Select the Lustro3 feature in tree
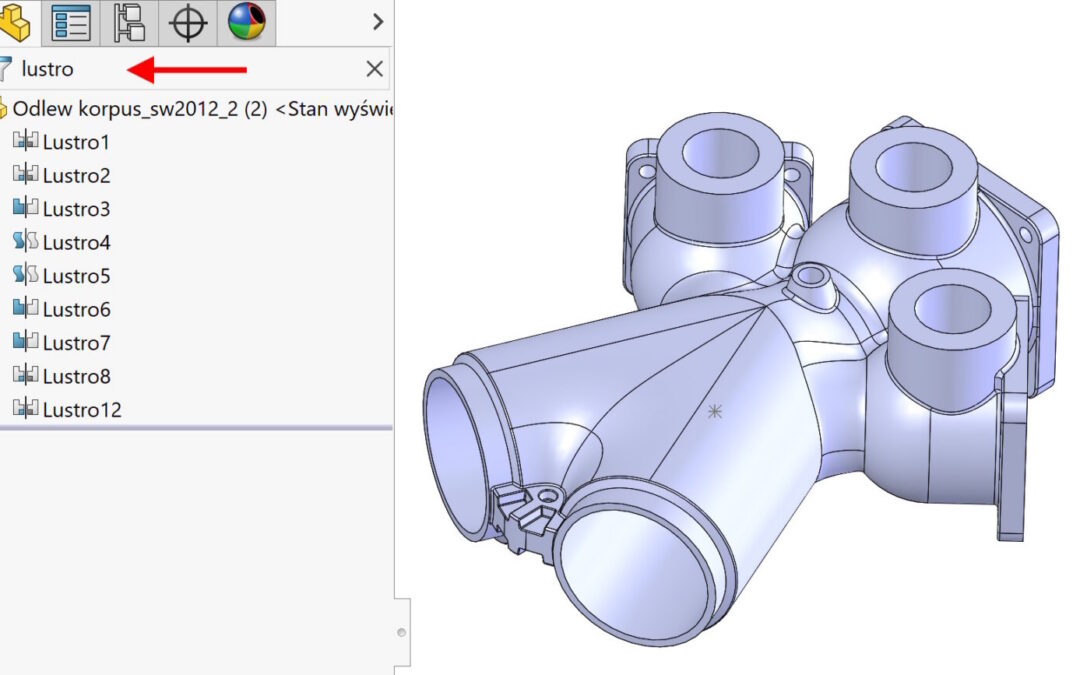This screenshot has width=1080, height=675. pyautogui.click(x=76, y=209)
